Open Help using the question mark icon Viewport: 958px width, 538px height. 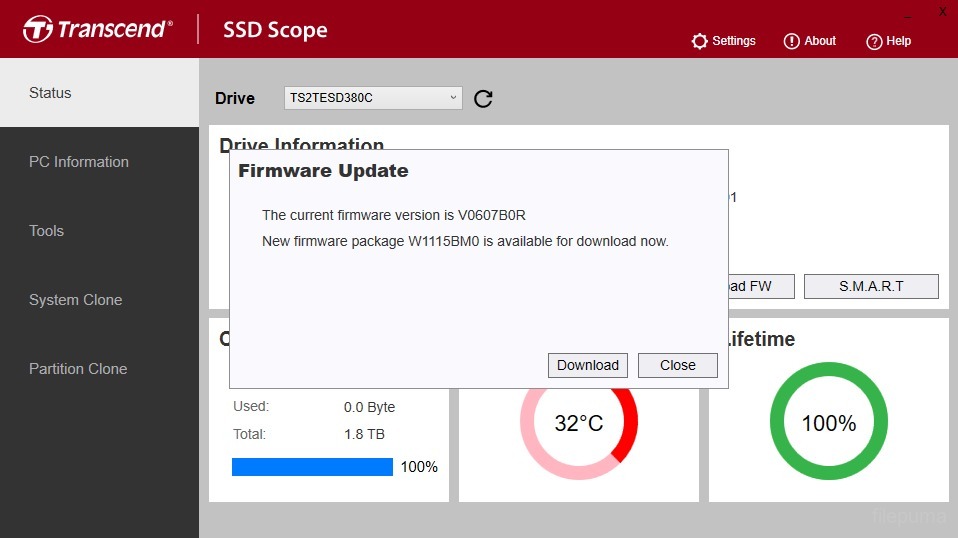pyautogui.click(x=874, y=41)
